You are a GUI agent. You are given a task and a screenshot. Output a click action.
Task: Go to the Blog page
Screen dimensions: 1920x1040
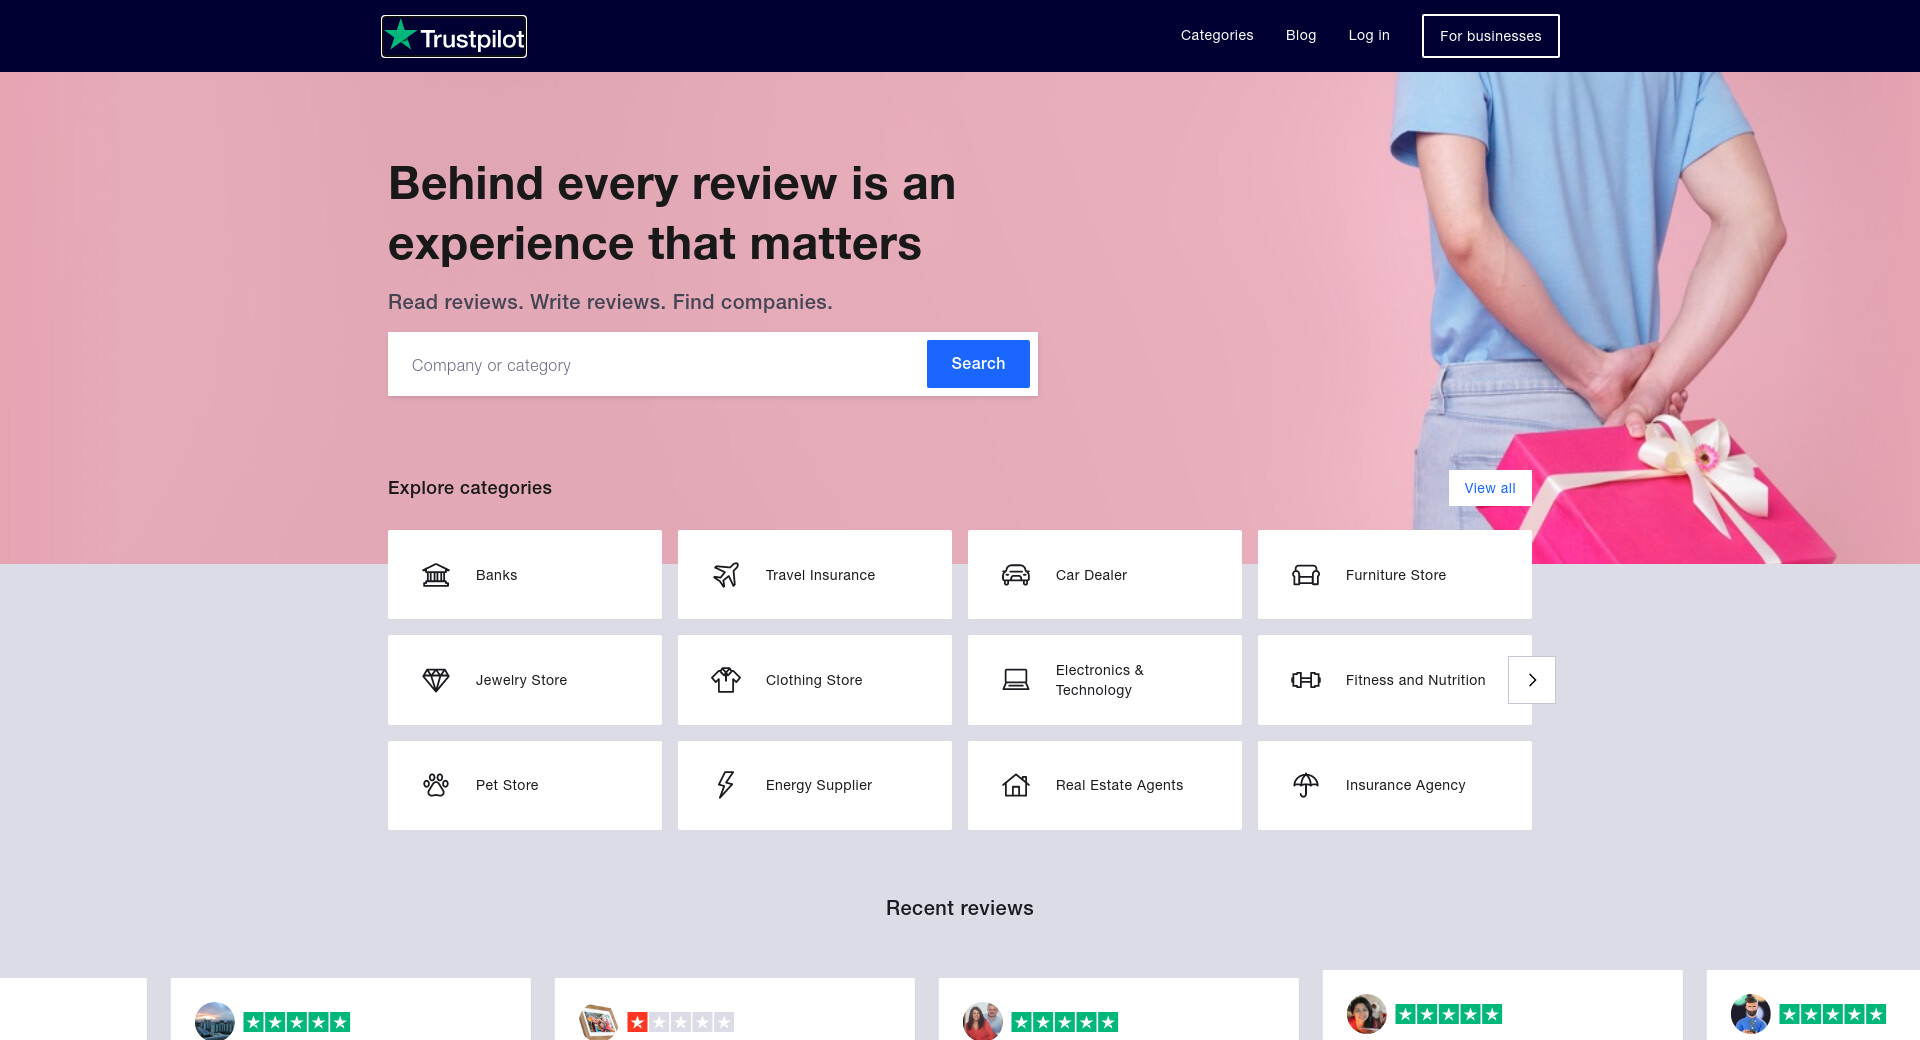tap(1301, 35)
